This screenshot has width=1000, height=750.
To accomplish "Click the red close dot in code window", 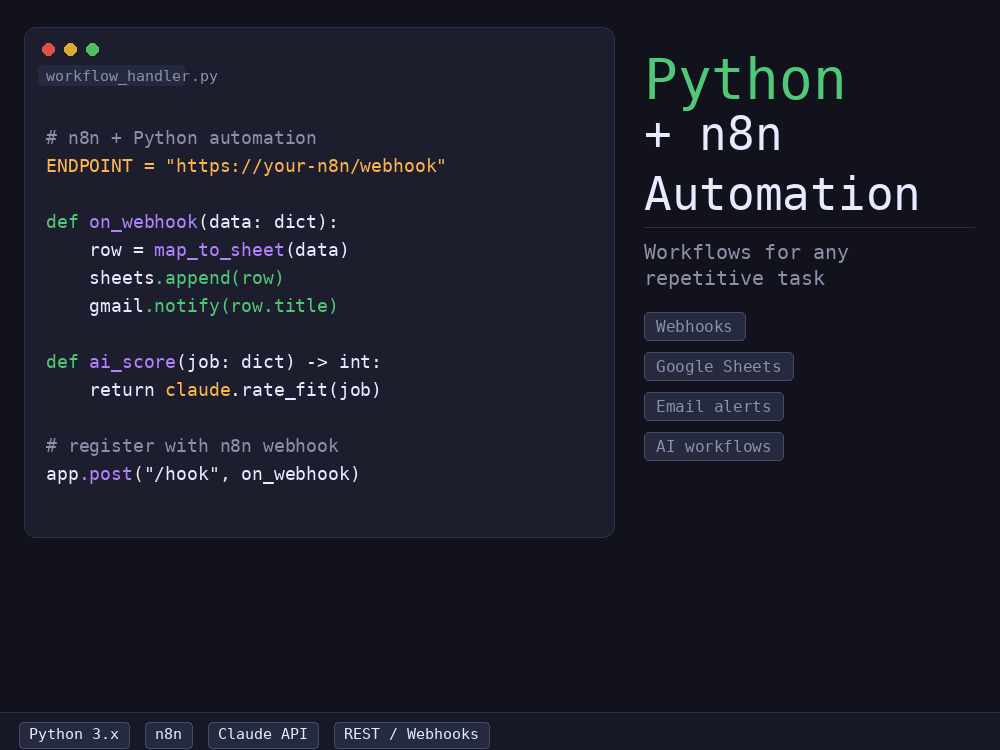I will [x=48, y=50].
